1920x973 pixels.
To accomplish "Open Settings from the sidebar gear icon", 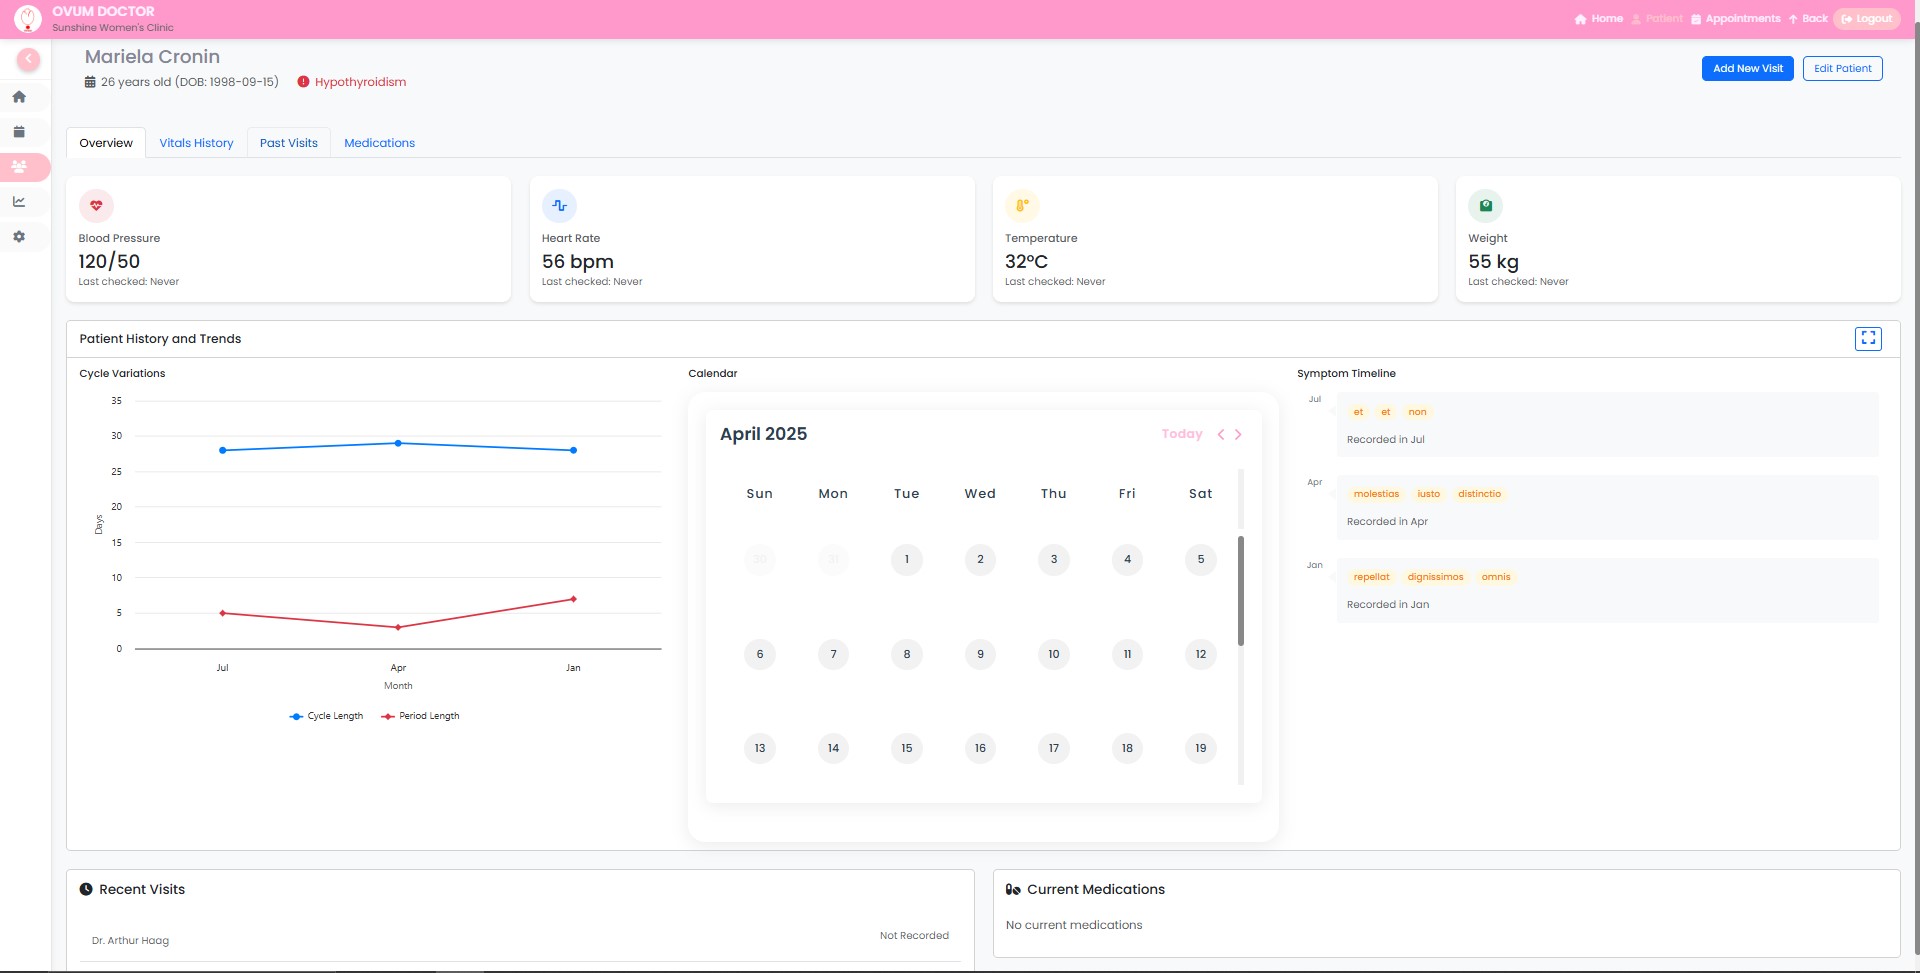I will tap(19, 236).
